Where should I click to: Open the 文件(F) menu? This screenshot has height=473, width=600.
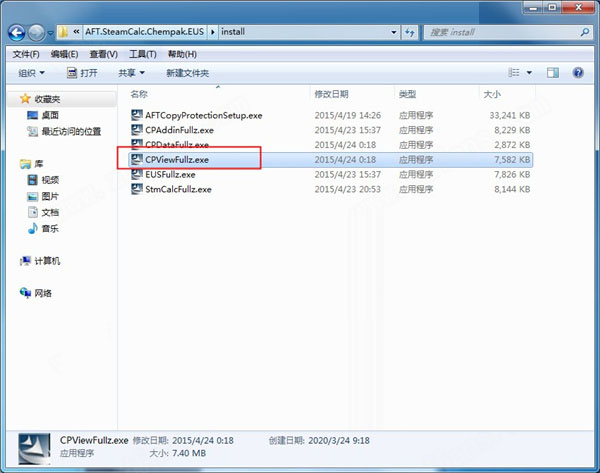coord(26,54)
